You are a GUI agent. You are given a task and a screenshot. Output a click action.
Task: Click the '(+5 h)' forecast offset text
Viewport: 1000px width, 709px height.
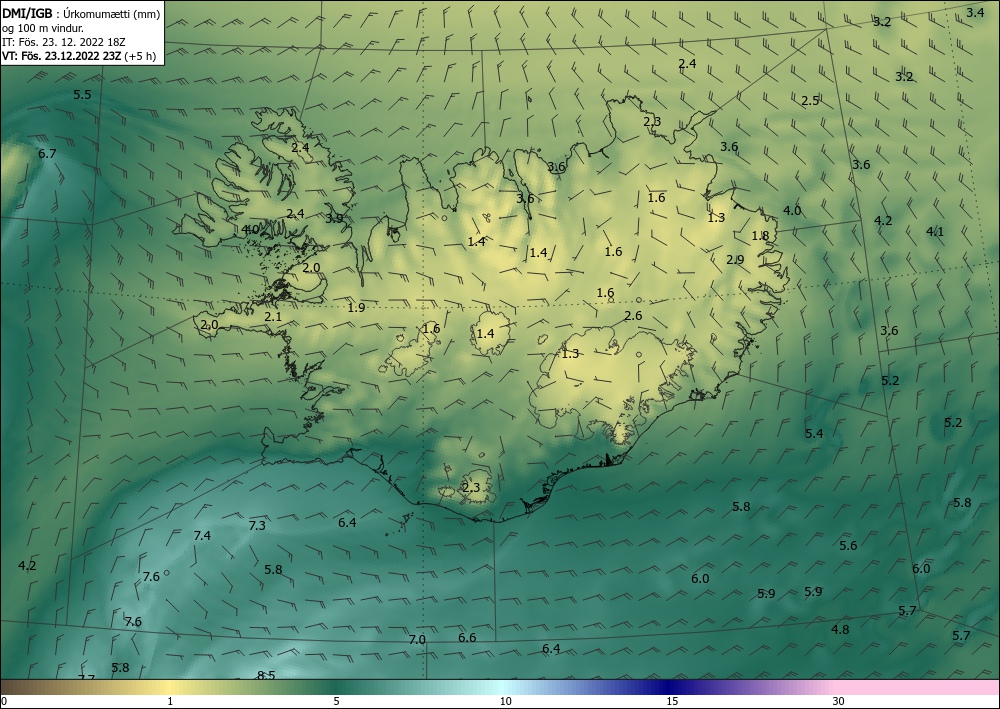point(142,56)
